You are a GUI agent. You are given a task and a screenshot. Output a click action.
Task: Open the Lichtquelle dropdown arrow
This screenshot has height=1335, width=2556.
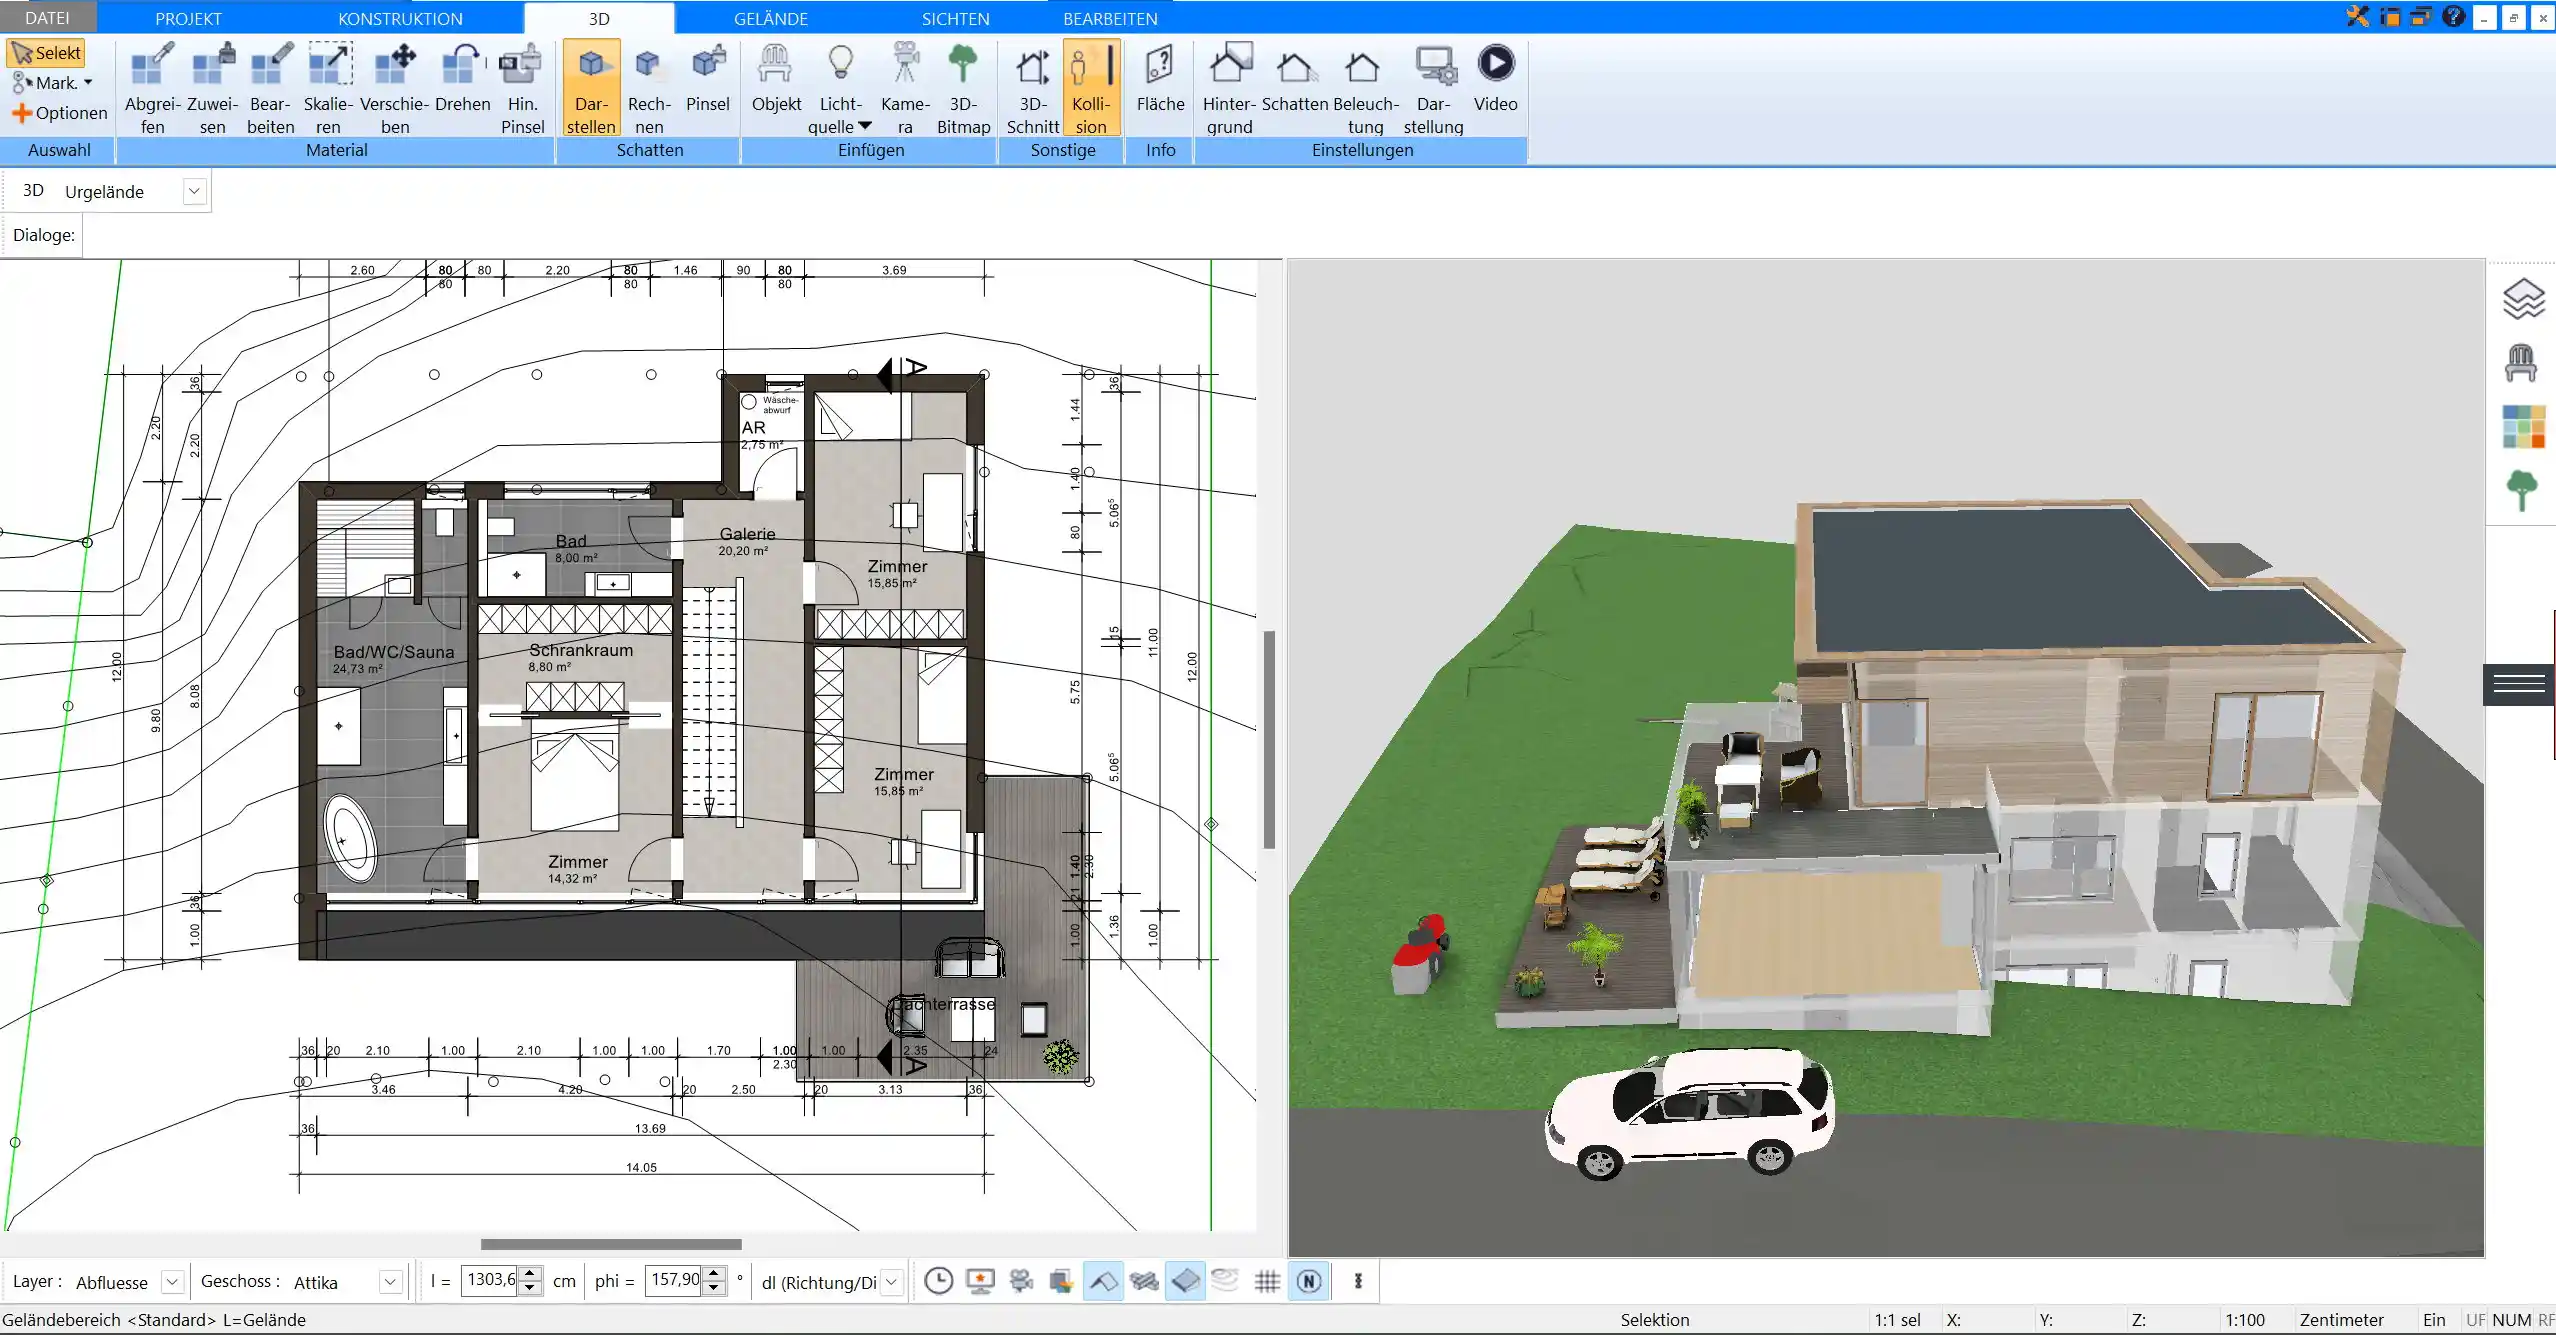tap(865, 126)
